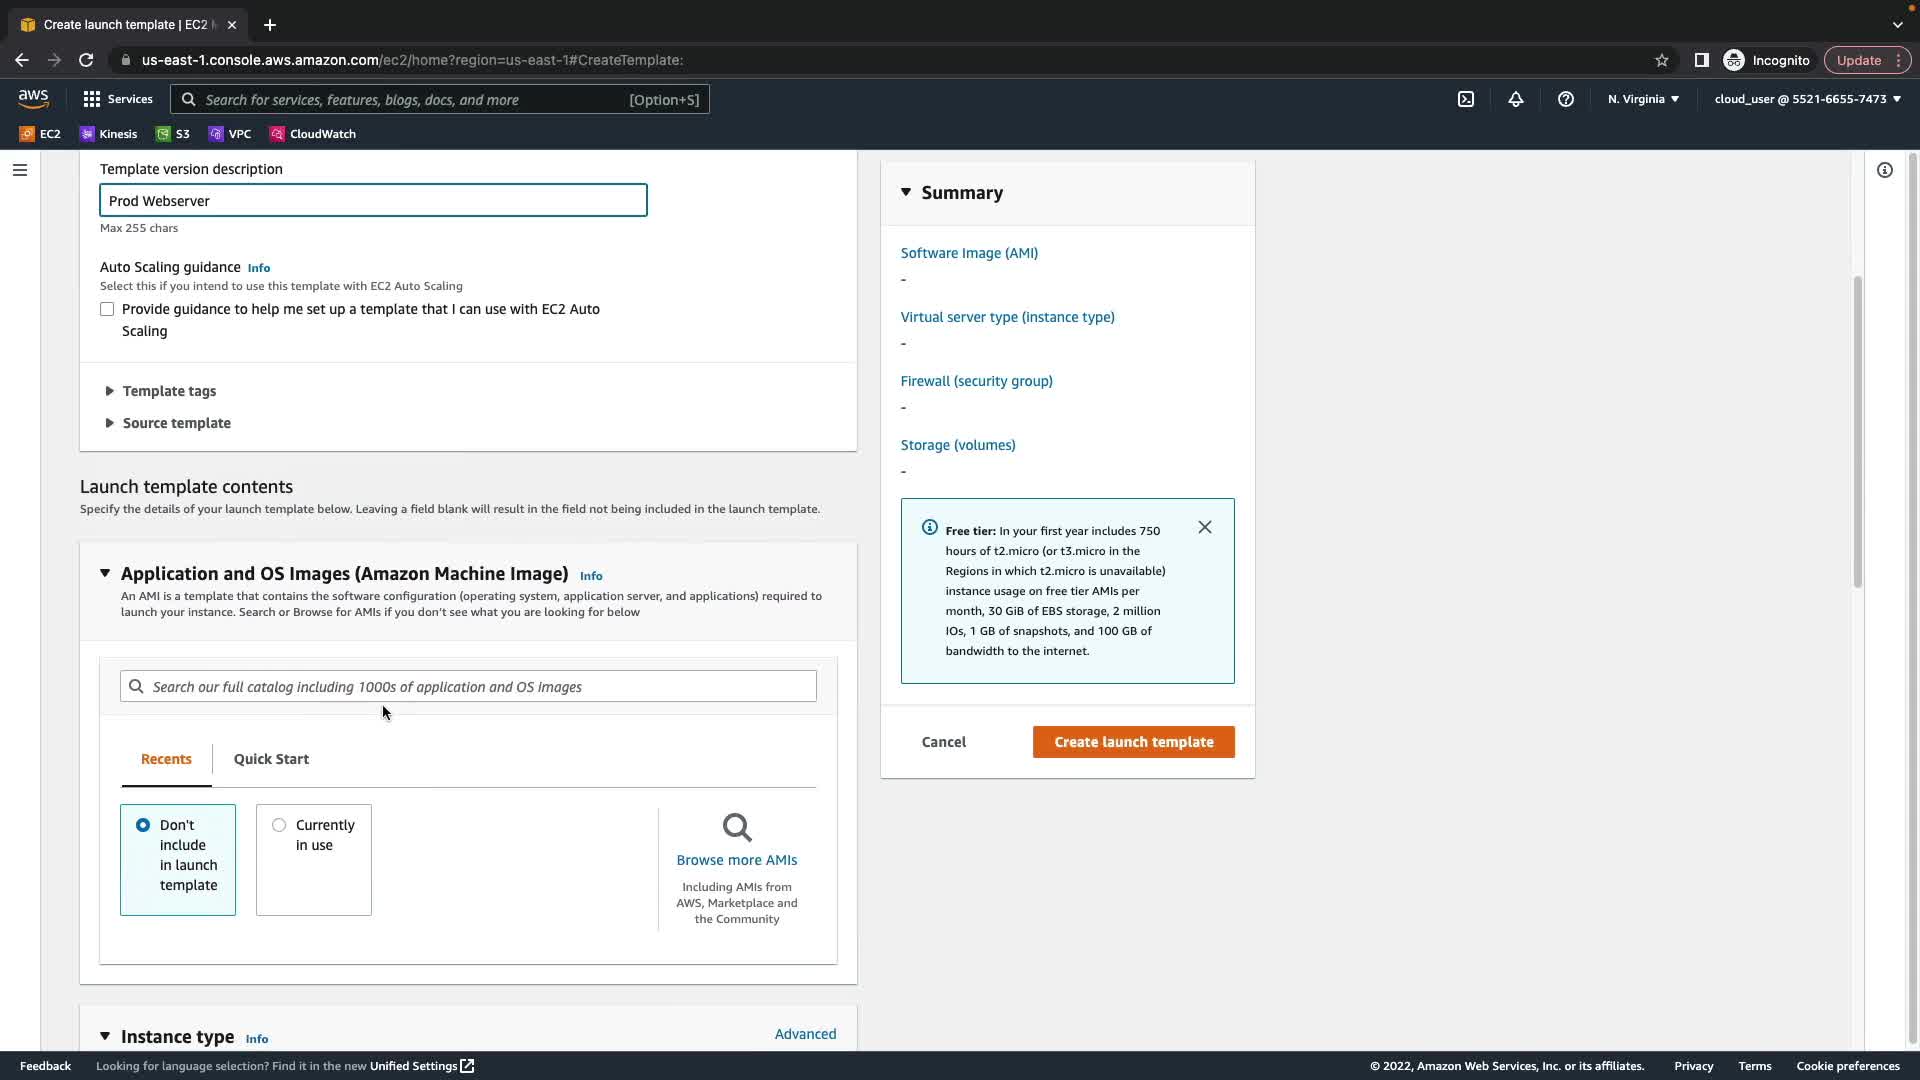
Task: Open the N. Virginia region dropdown
Action: 1643,99
